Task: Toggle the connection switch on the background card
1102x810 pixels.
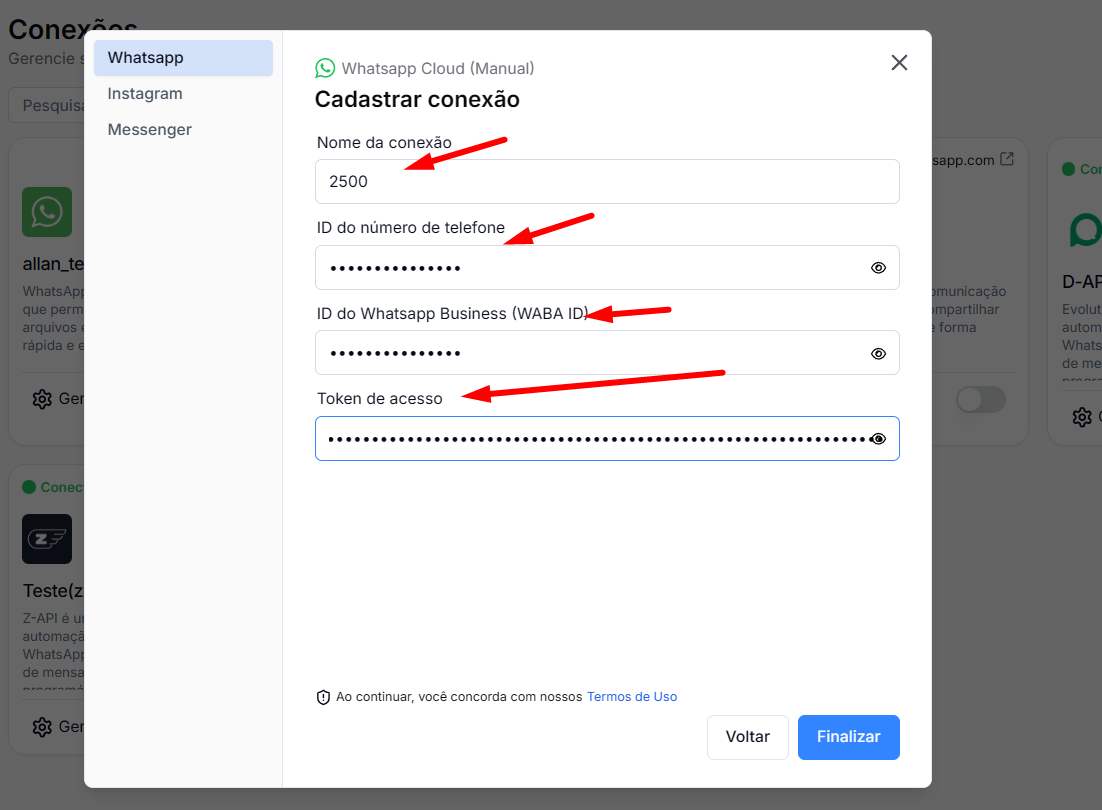Action: pos(980,400)
